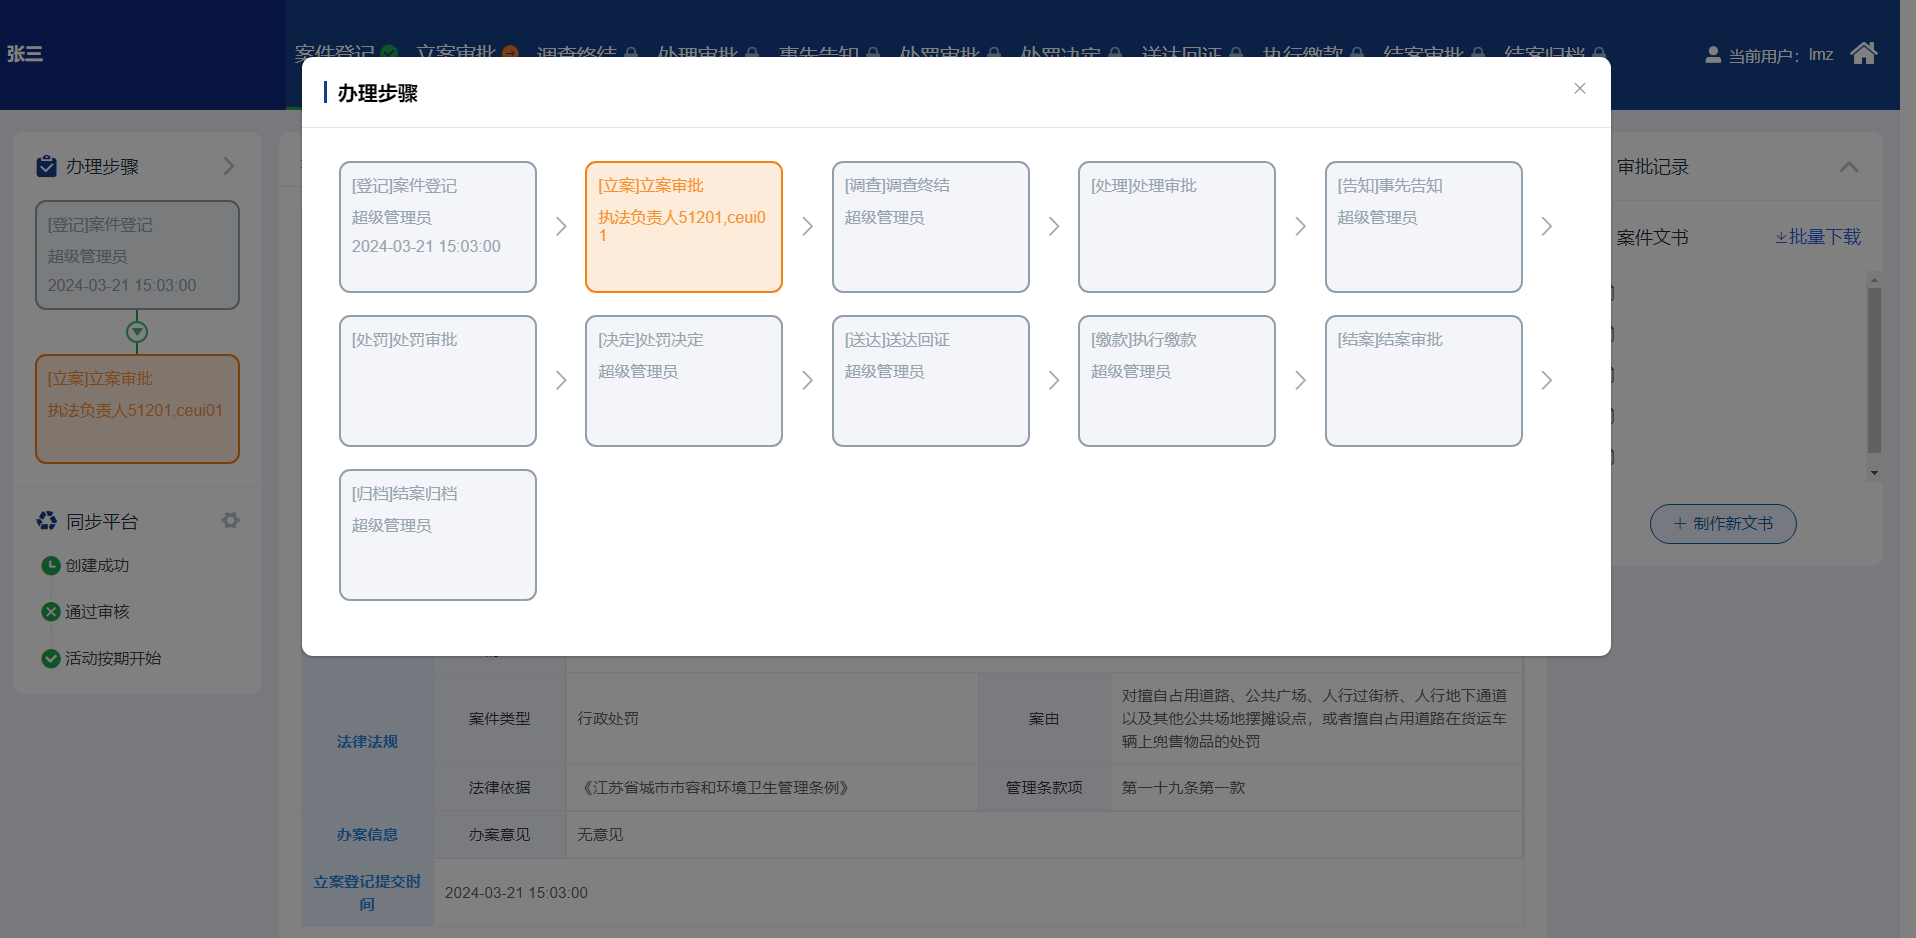Click the 当前用户: lmz label
Screen dimensions: 1916x938
(1781, 55)
